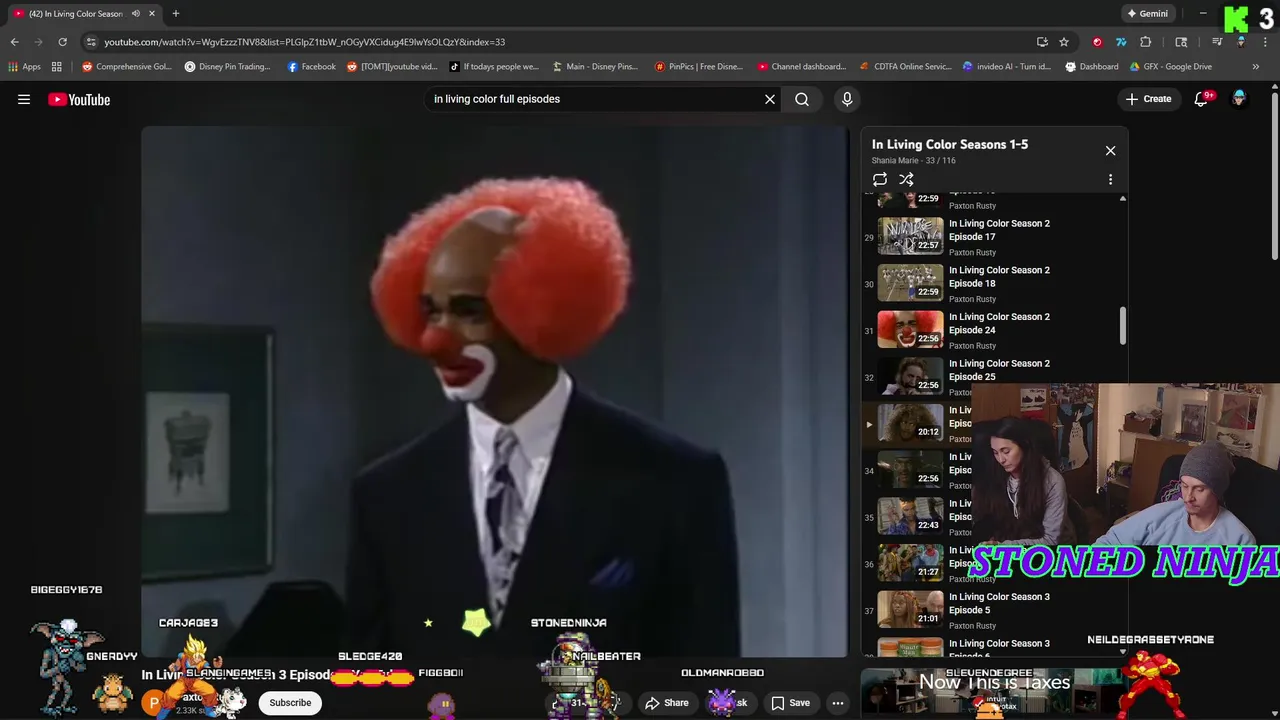Open the Dashboard bookmark
This screenshot has width=1280, height=720.
(1092, 67)
